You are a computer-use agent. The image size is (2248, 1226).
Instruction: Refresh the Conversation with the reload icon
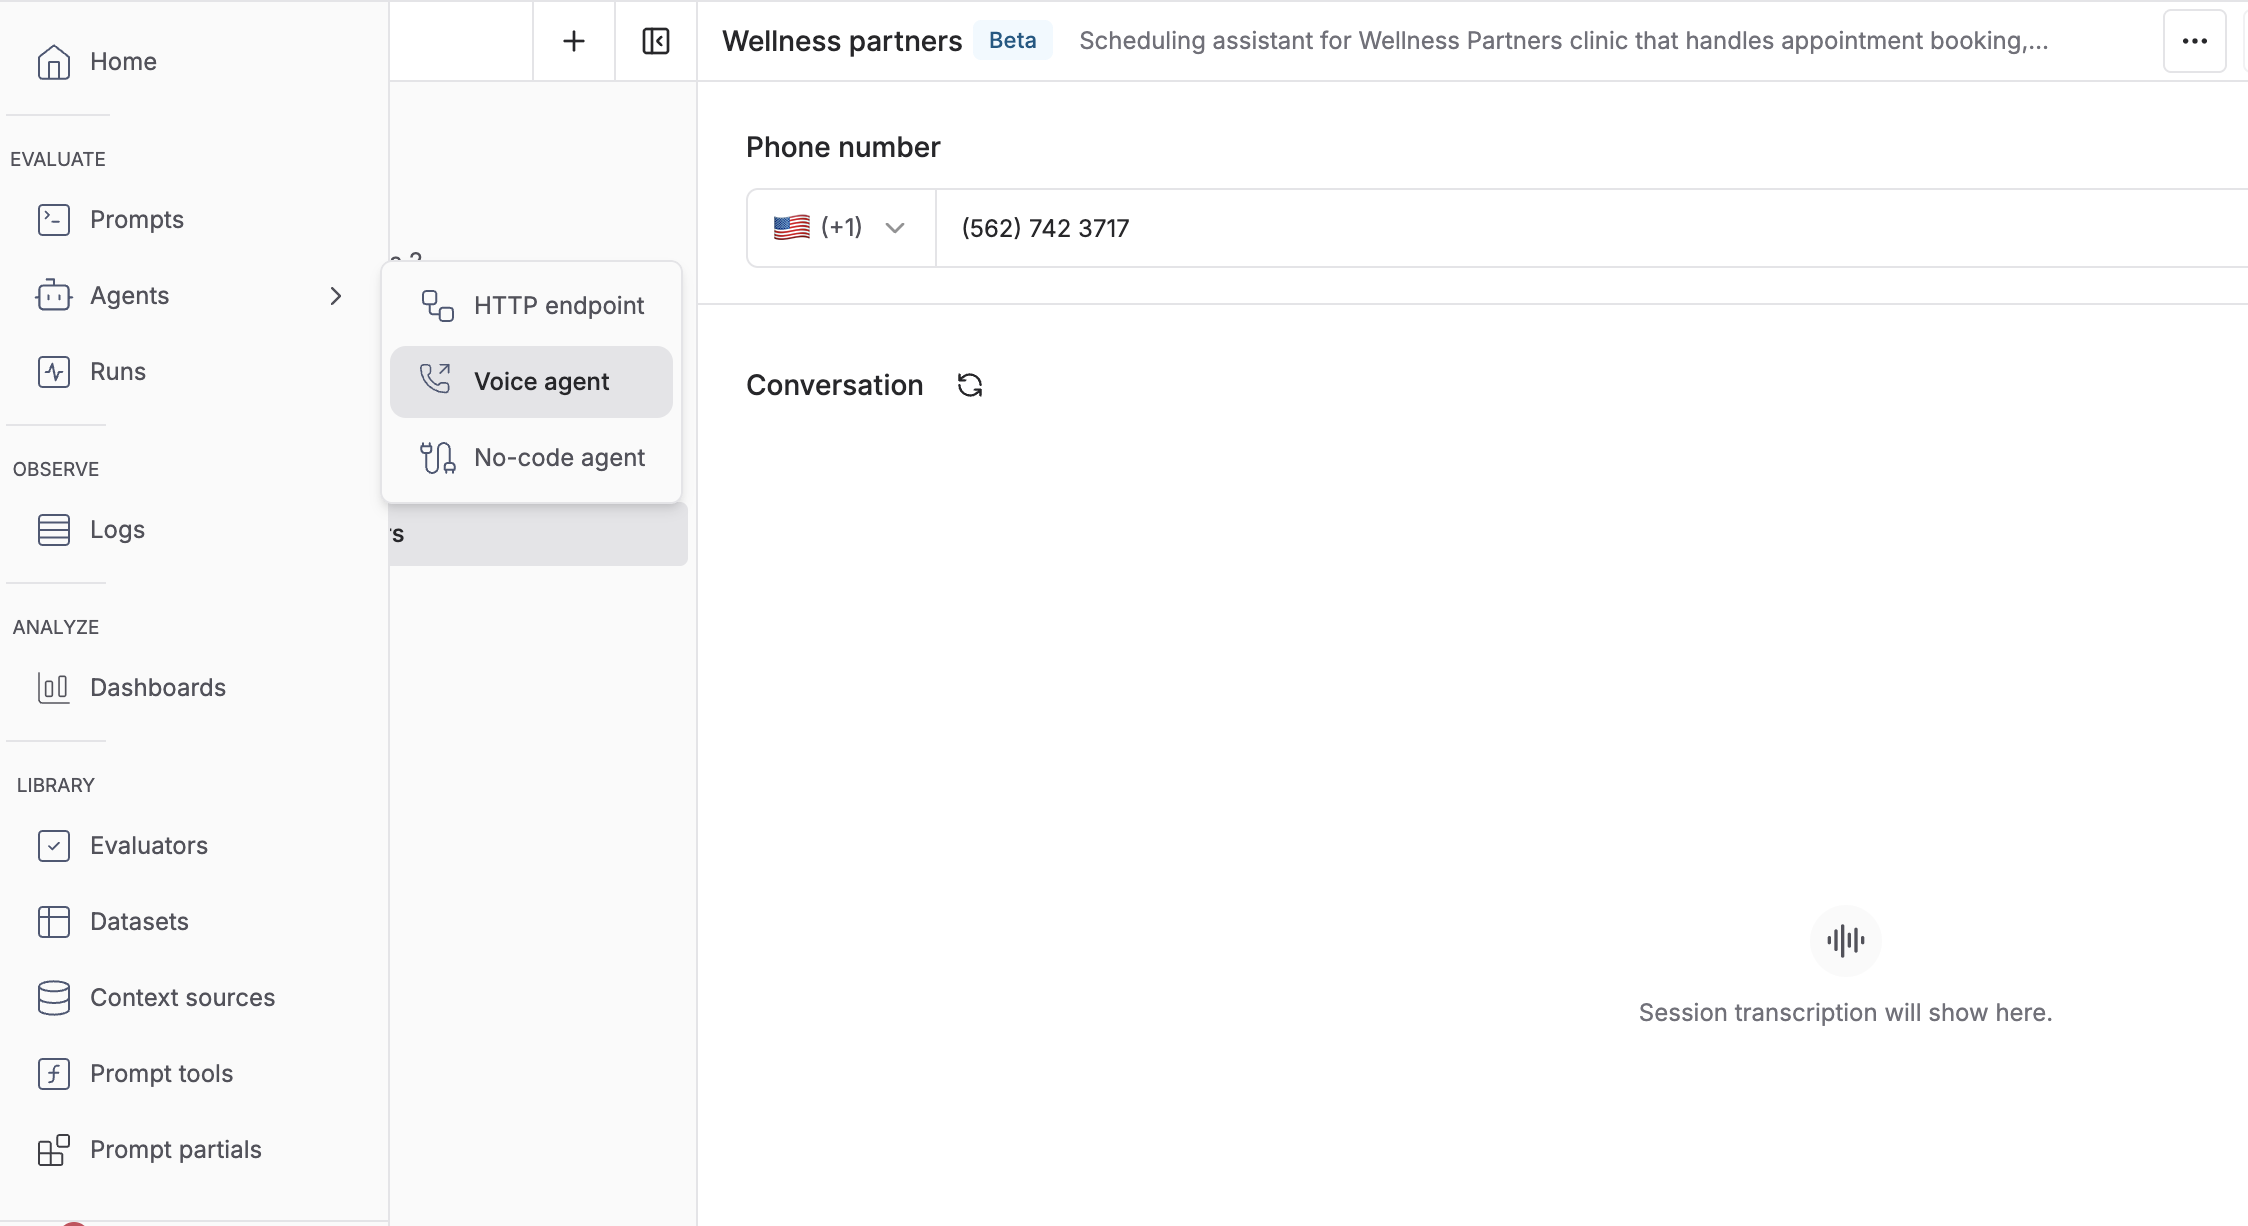(970, 386)
